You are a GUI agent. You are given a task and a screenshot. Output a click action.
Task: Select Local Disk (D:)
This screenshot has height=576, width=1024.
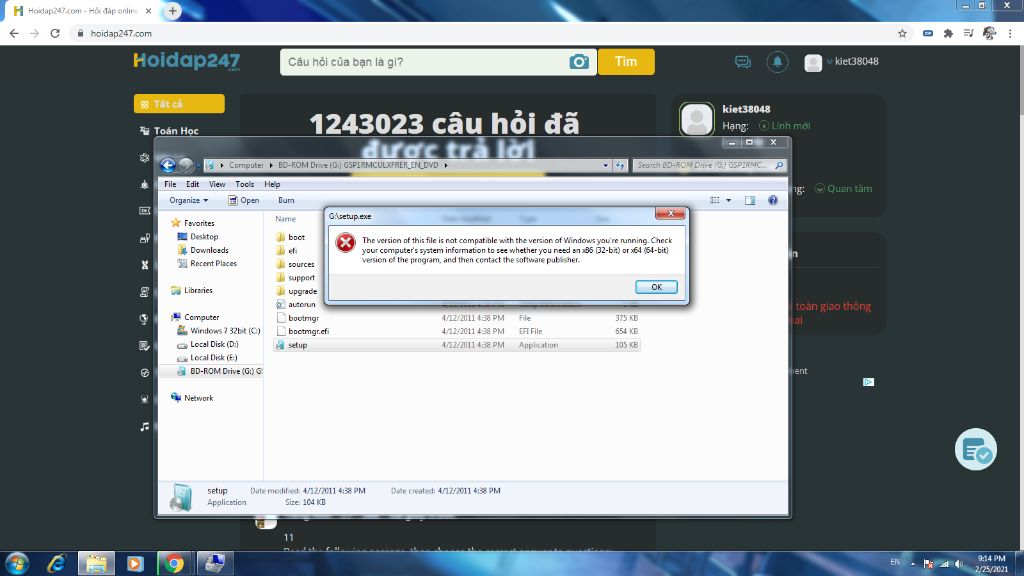pos(214,344)
